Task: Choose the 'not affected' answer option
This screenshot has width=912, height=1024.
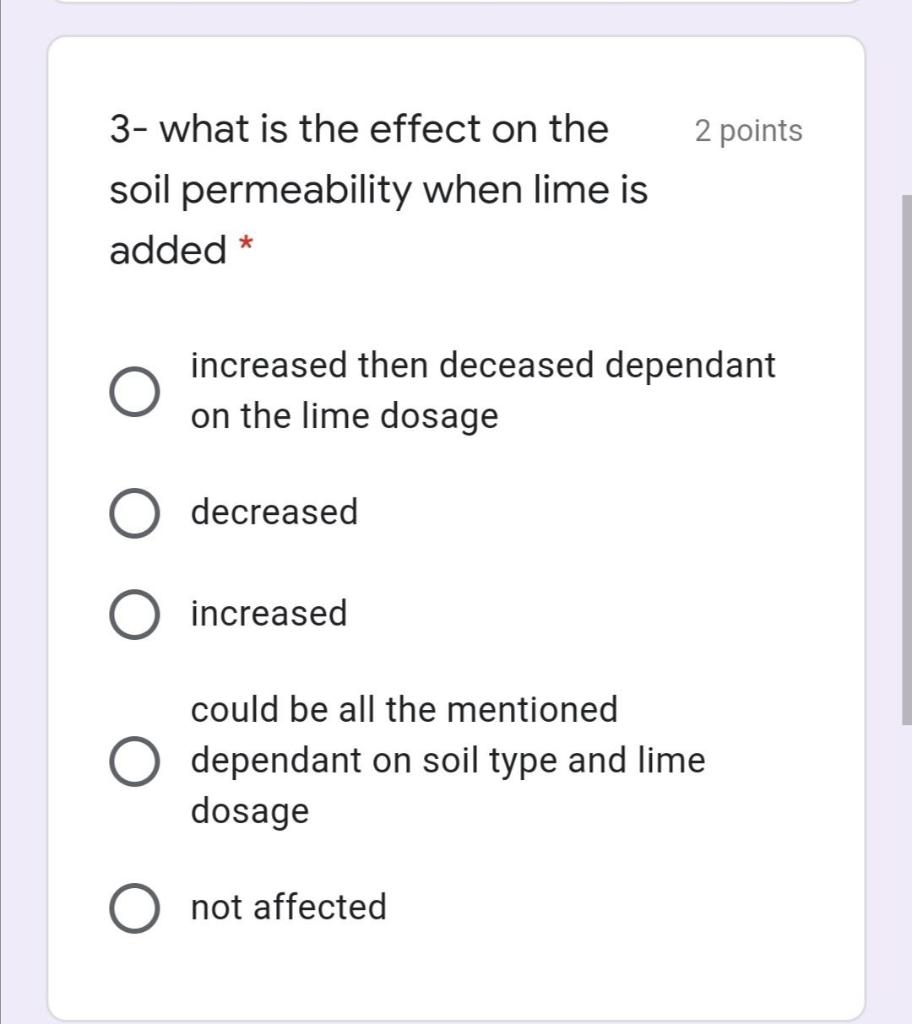Action: 135,907
